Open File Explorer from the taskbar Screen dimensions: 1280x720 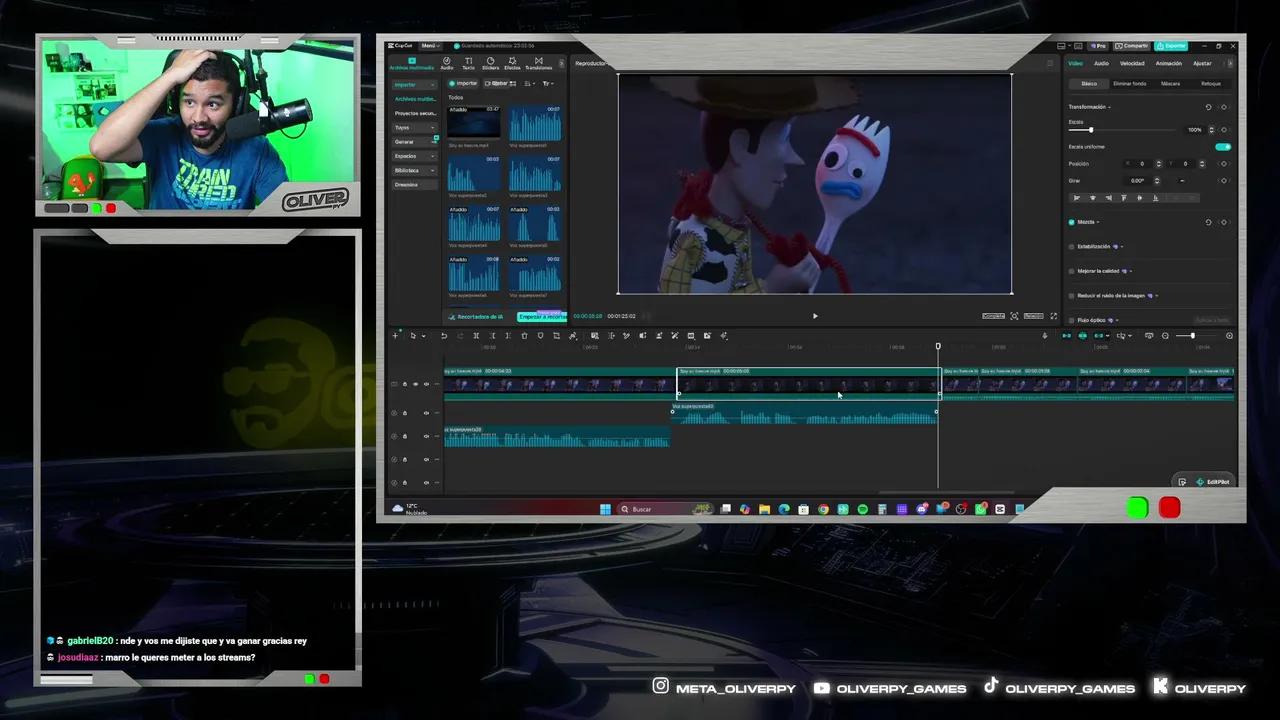[x=764, y=509]
